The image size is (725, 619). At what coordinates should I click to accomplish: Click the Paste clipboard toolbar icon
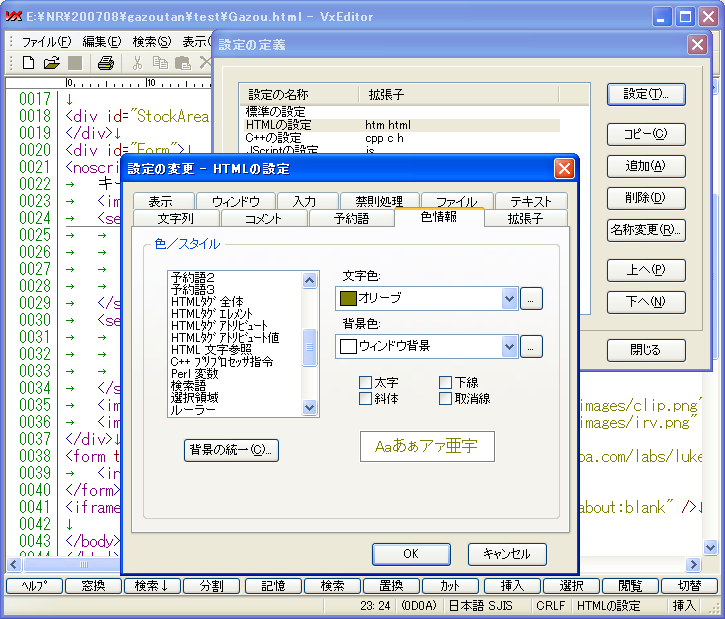[183, 63]
